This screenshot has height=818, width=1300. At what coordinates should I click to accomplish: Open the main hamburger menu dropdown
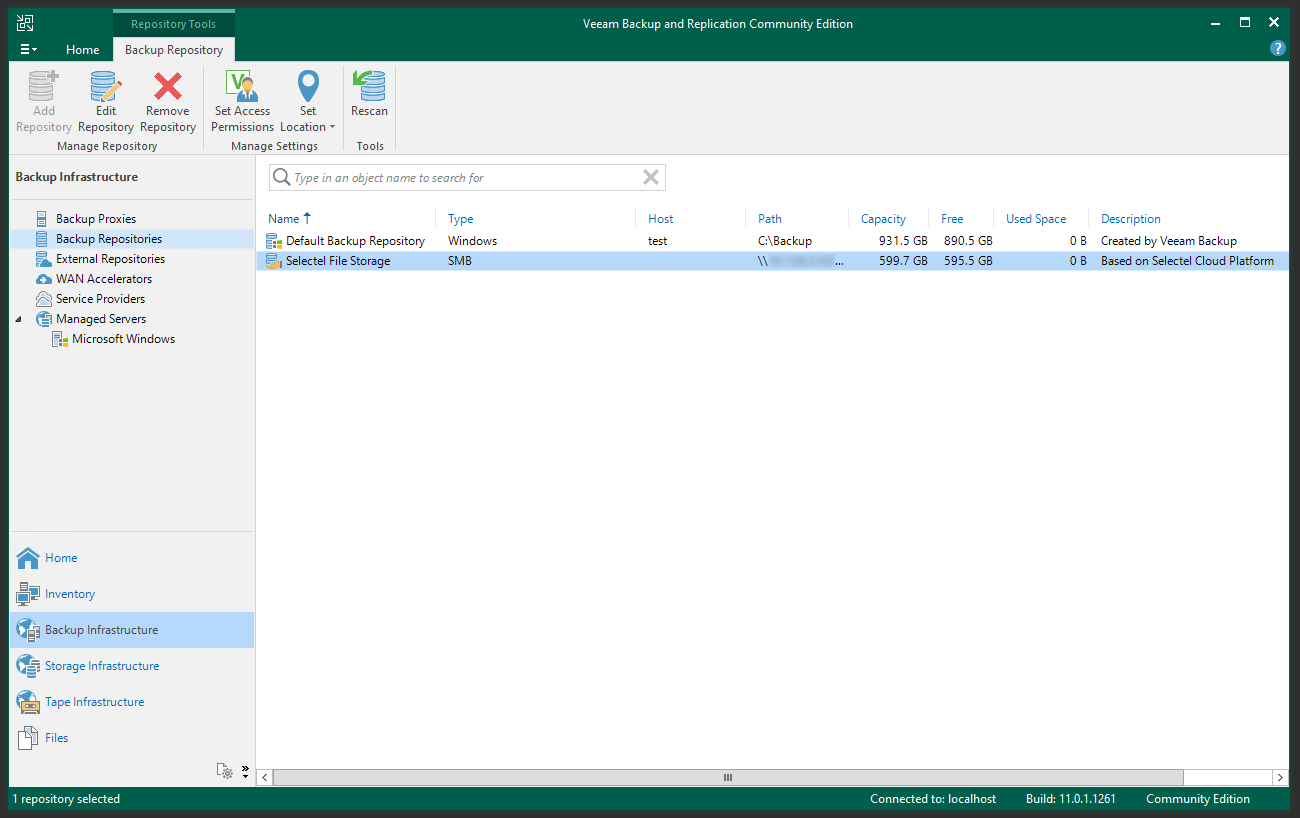(28, 49)
